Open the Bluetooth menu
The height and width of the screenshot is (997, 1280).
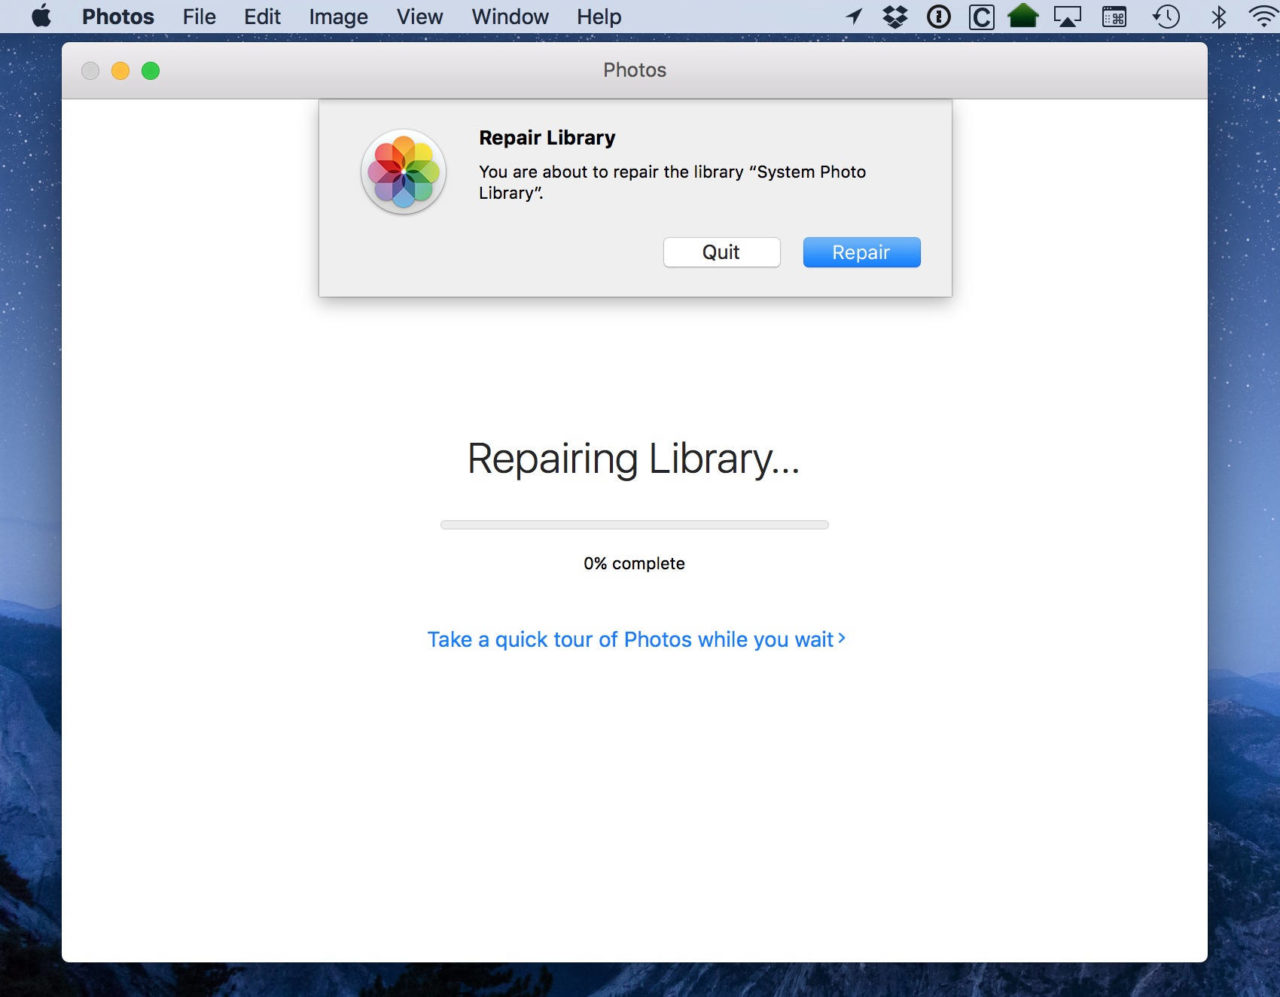point(1218,16)
